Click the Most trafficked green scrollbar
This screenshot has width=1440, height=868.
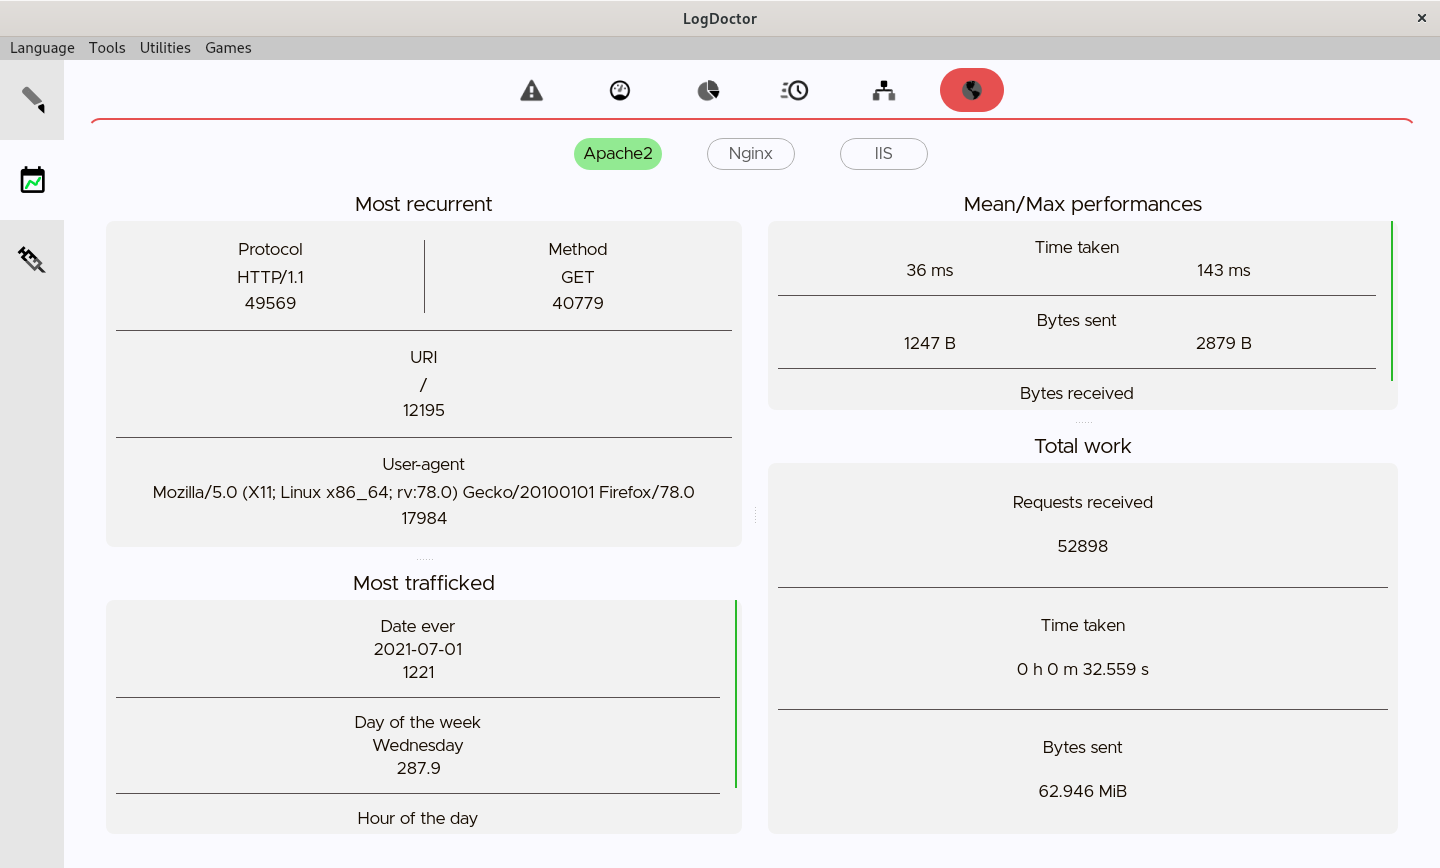pos(736,694)
